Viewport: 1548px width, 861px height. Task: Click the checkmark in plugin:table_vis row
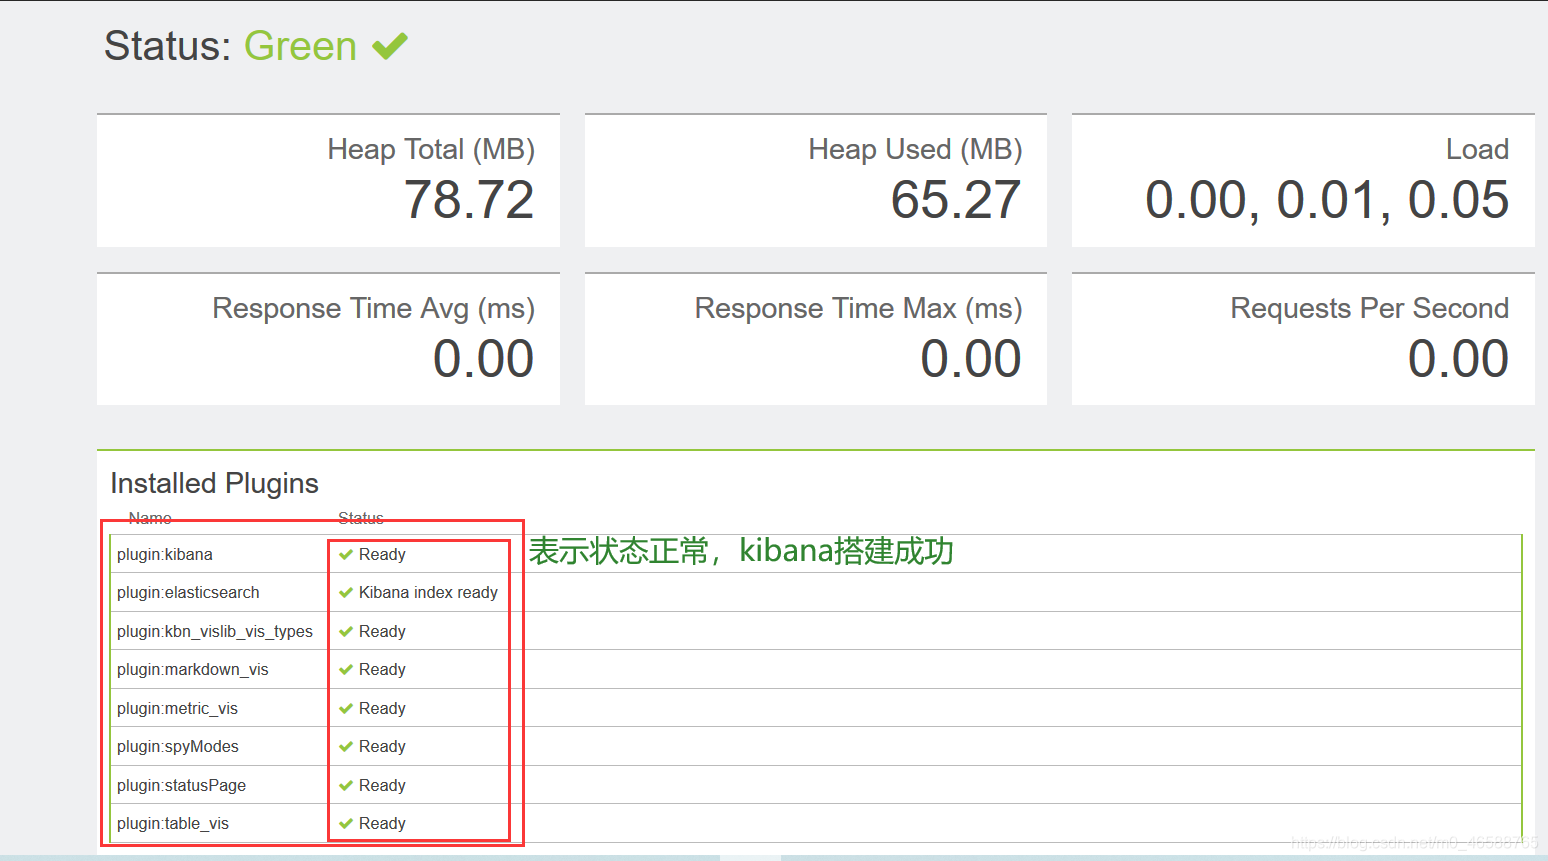tap(346, 823)
